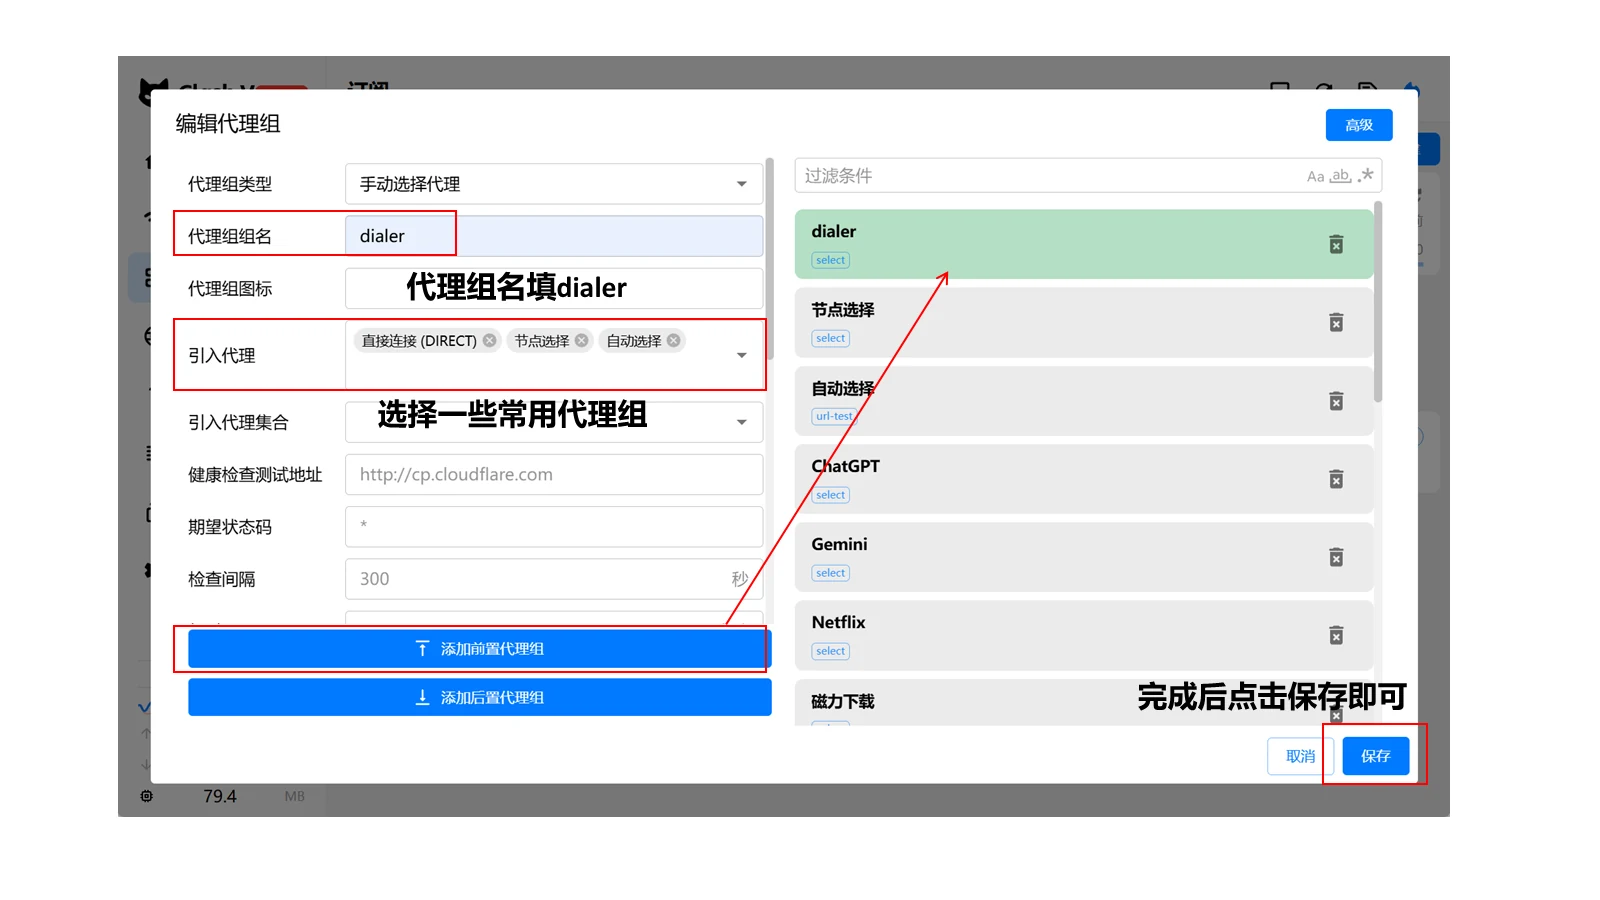Remove the 自动选择 chip from 引入代理
This screenshot has height=900, width=1600.
click(674, 340)
